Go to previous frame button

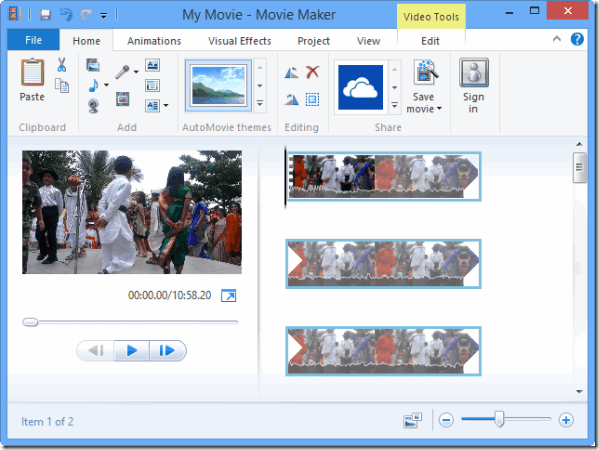(x=96, y=350)
